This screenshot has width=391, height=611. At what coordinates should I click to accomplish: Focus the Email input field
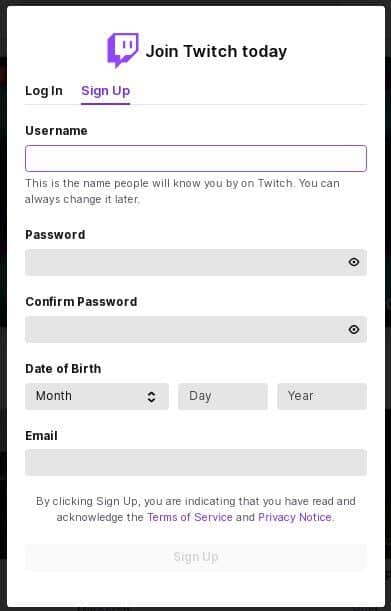pos(196,462)
